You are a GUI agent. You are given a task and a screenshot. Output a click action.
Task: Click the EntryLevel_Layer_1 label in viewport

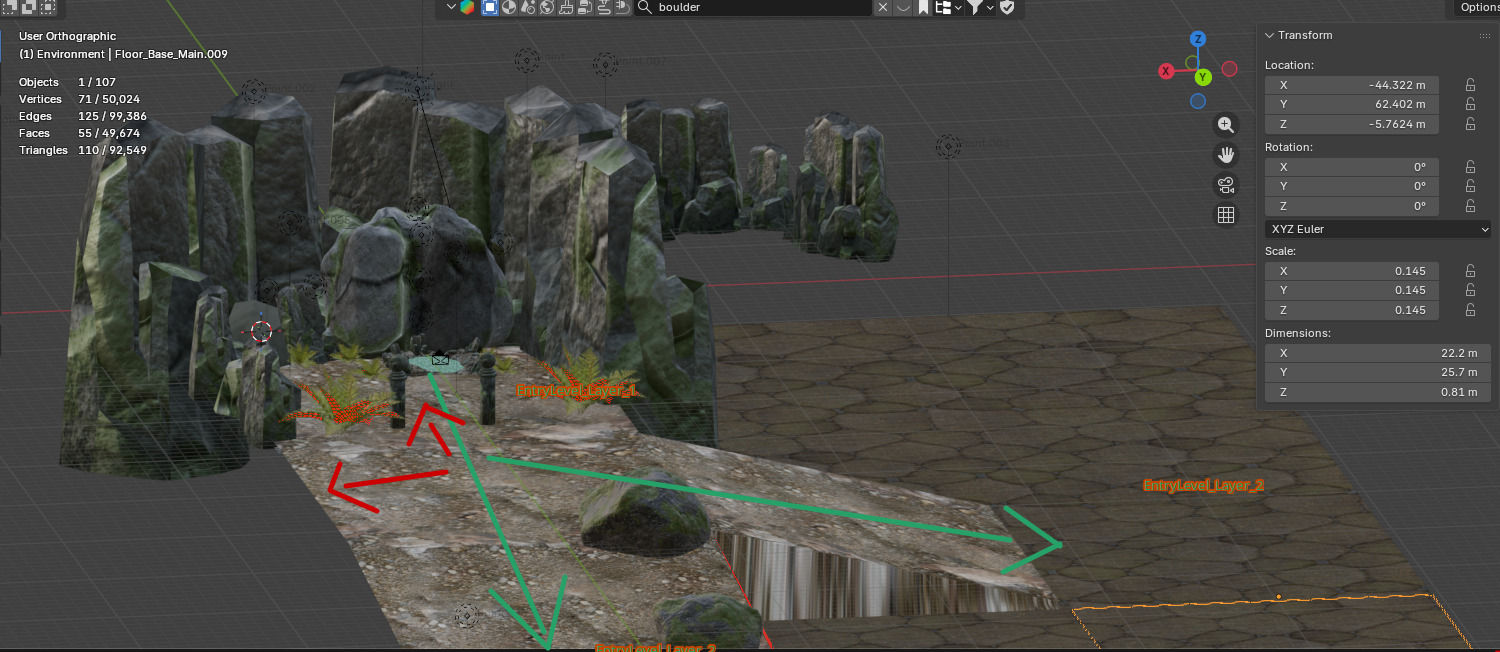(x=576, y=390)
